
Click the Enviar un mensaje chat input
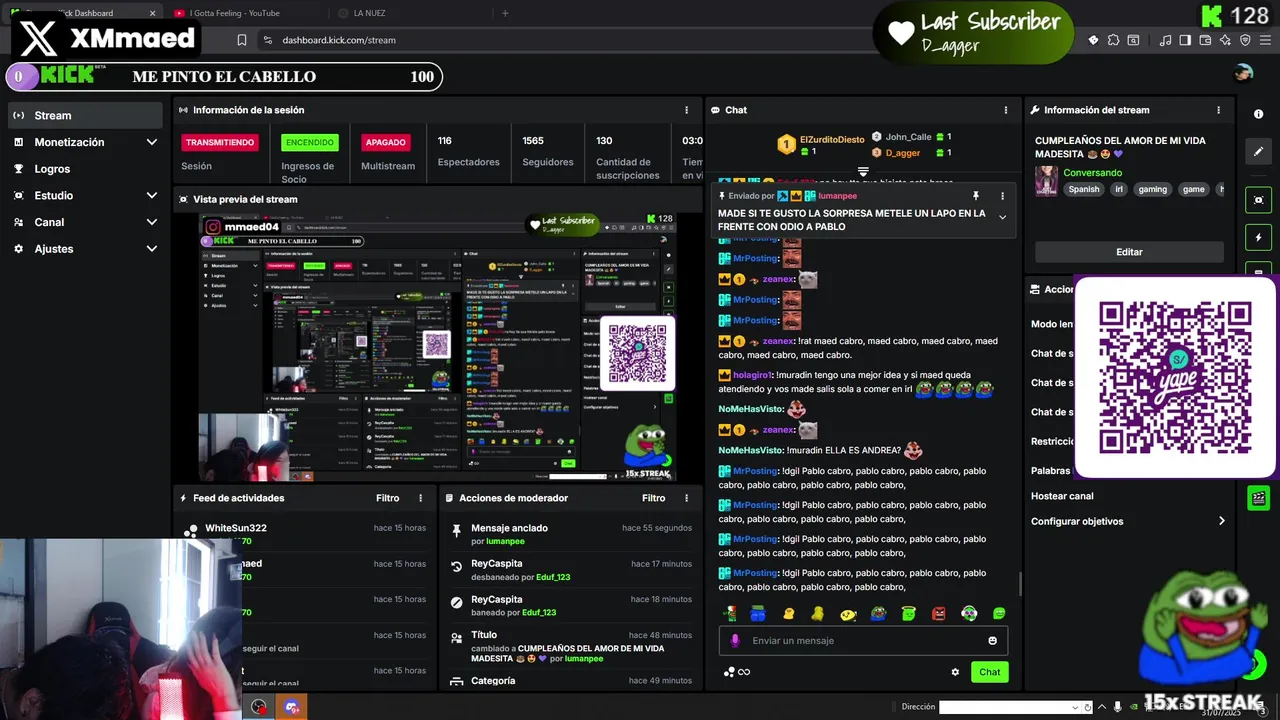click(862, 641)
